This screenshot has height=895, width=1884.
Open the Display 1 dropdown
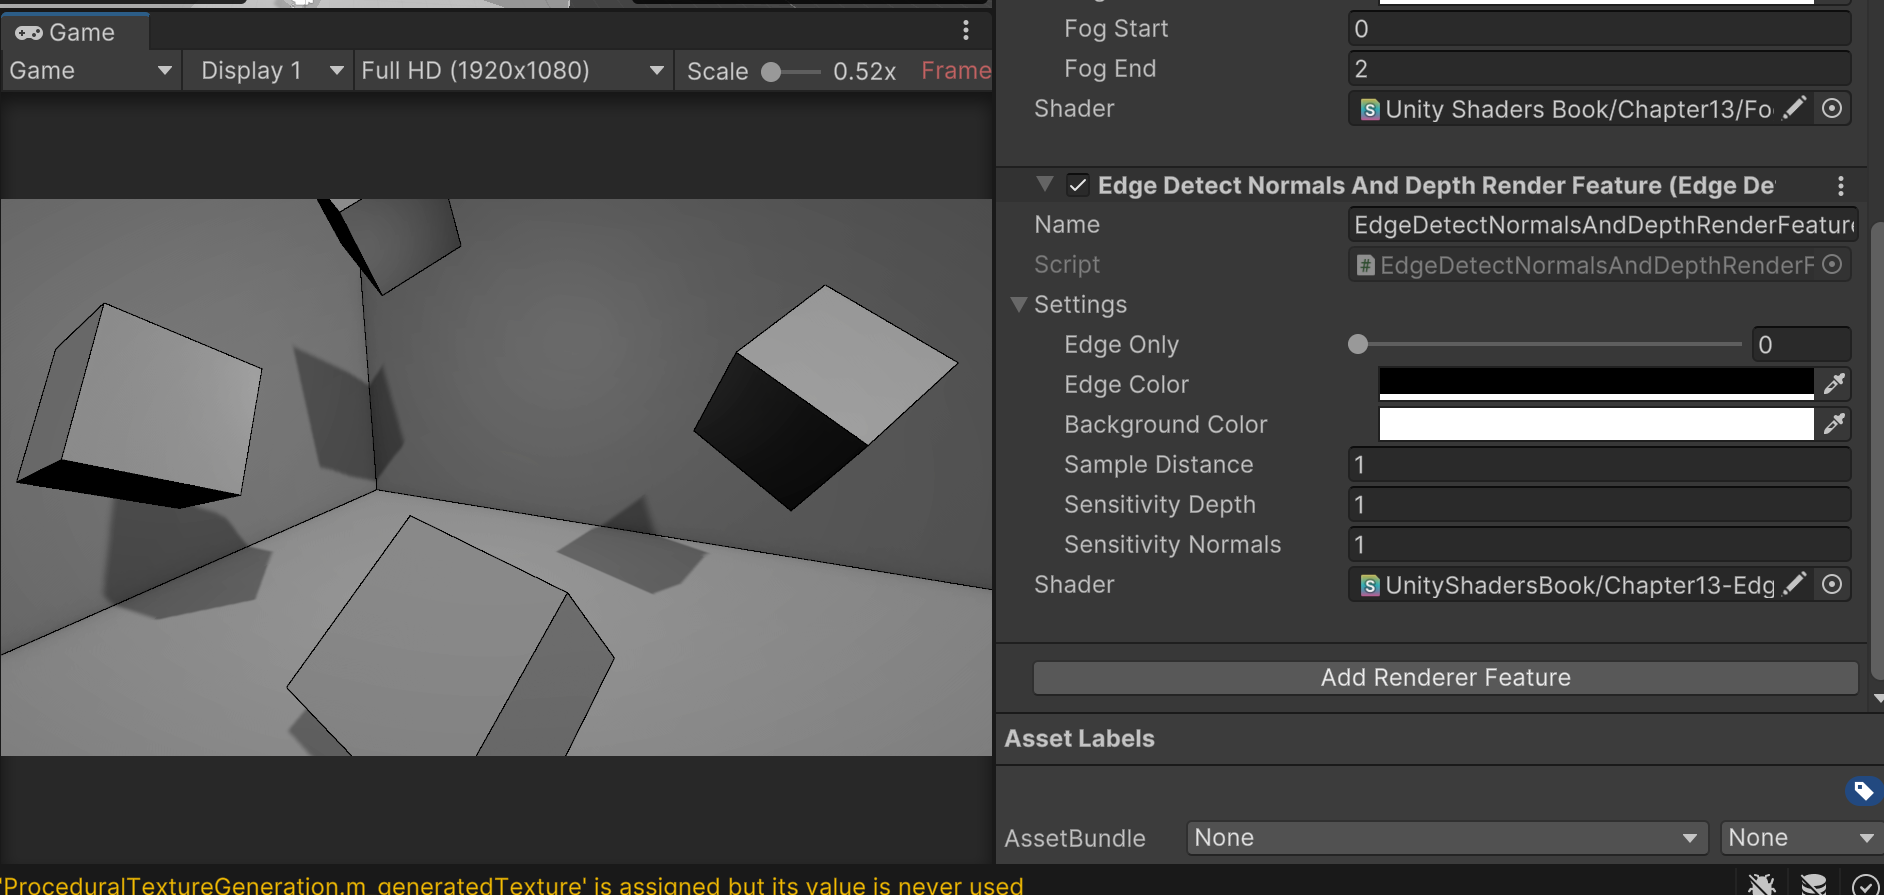[x=270, y=71]
